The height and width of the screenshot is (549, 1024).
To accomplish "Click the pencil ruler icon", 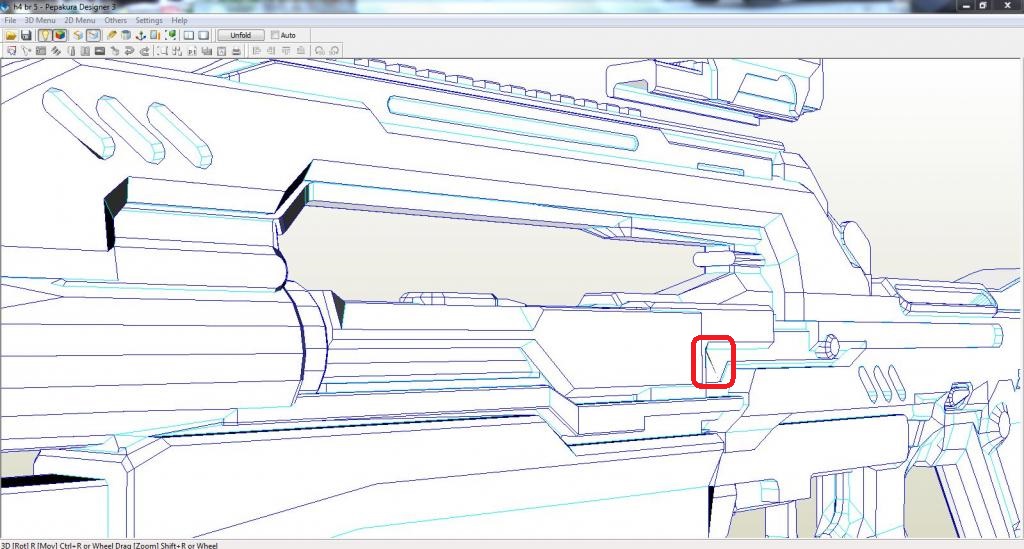I will click(112, 35).
